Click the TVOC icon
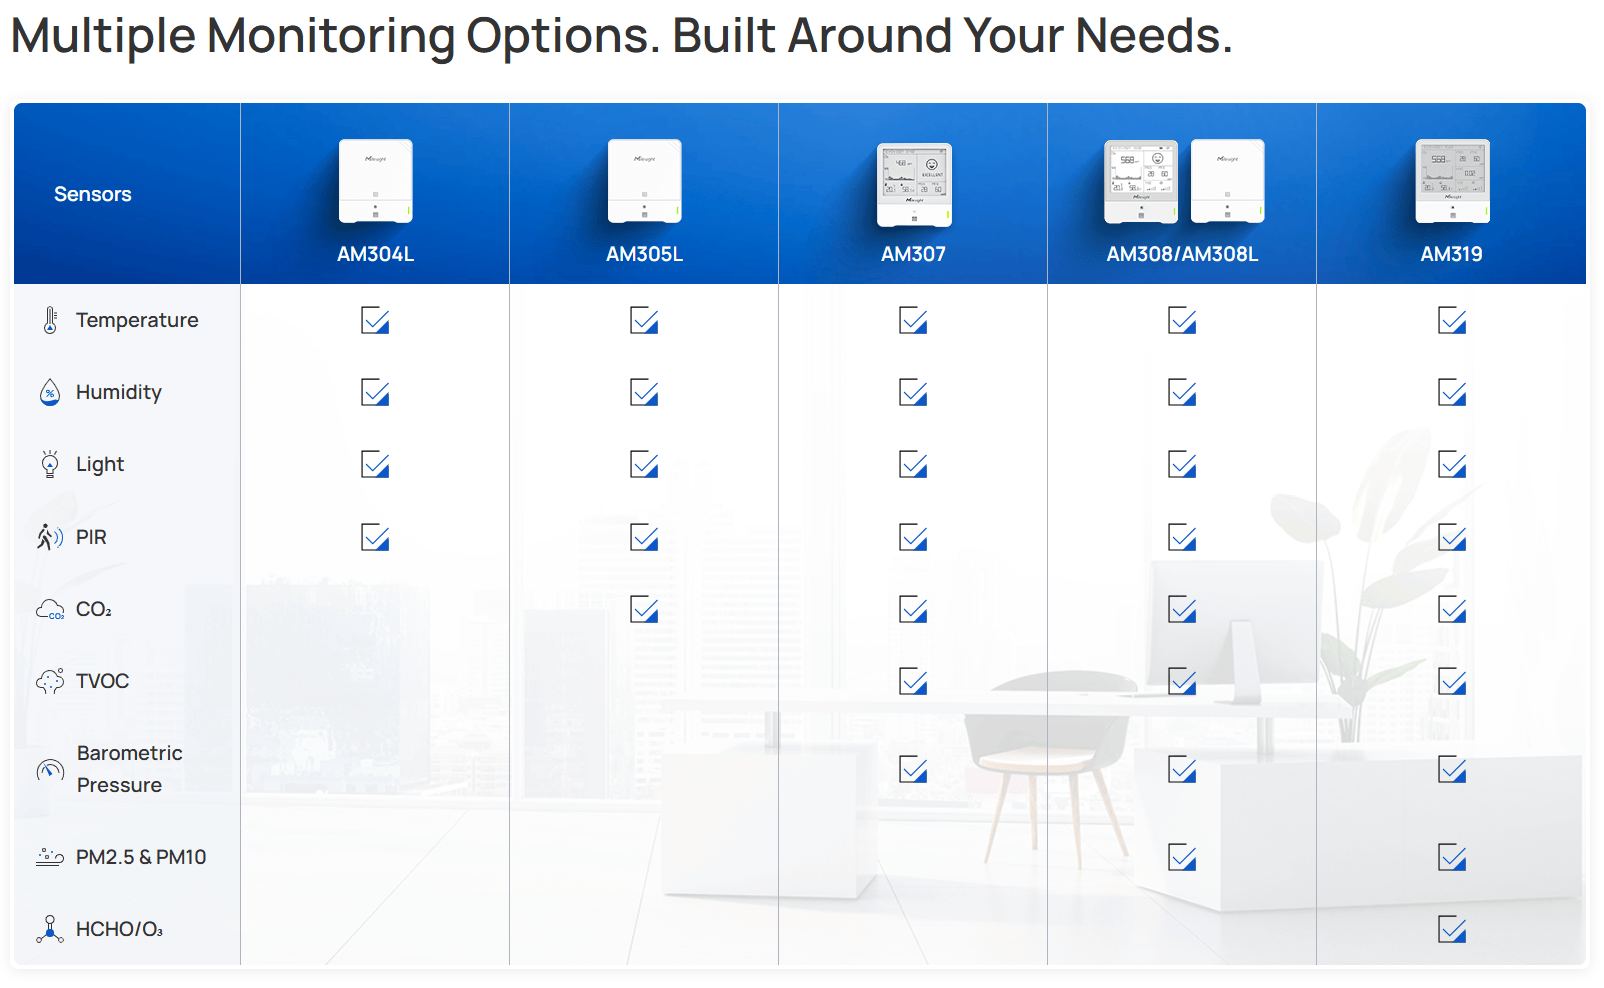 [50, 681]
